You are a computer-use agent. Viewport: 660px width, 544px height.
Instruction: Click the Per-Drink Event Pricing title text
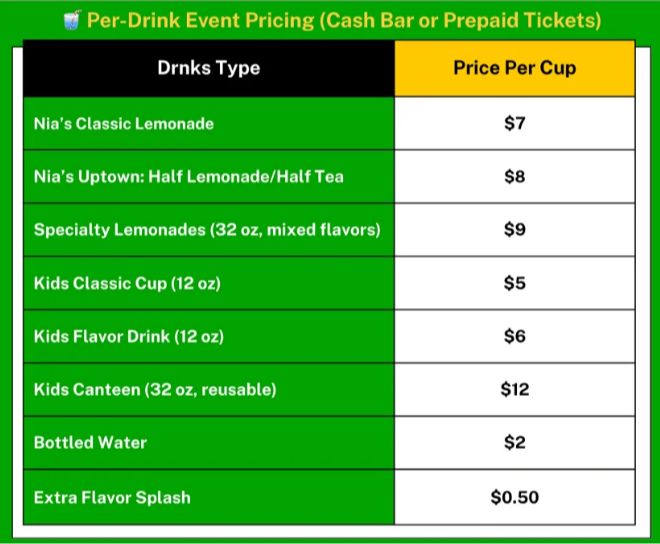pyautogui.click(x=343, y=20)
